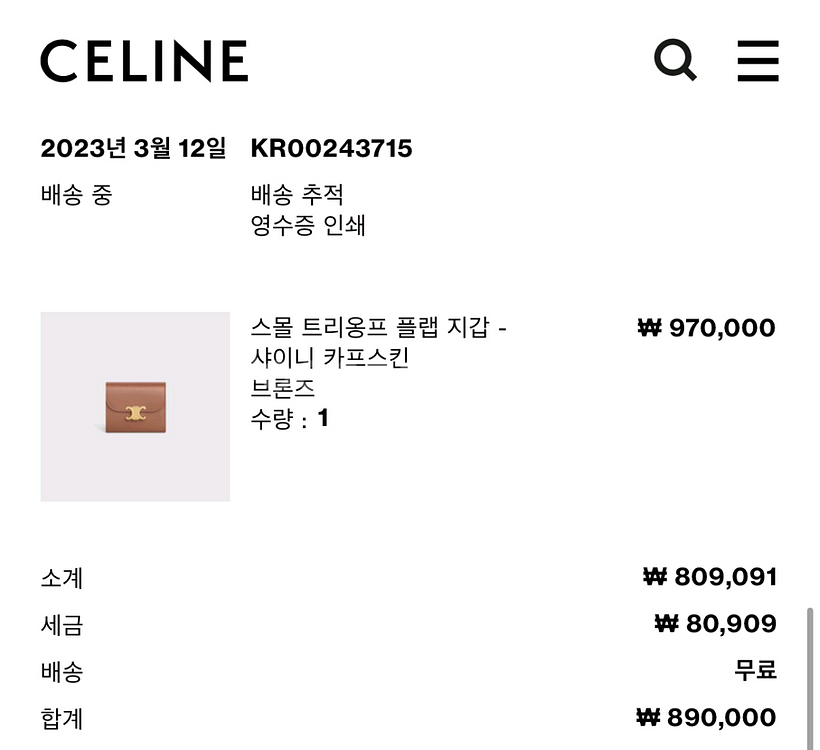Click the 소계 subtotal label
The height and width of the screenshot is (750, 820).
[62, 577]
